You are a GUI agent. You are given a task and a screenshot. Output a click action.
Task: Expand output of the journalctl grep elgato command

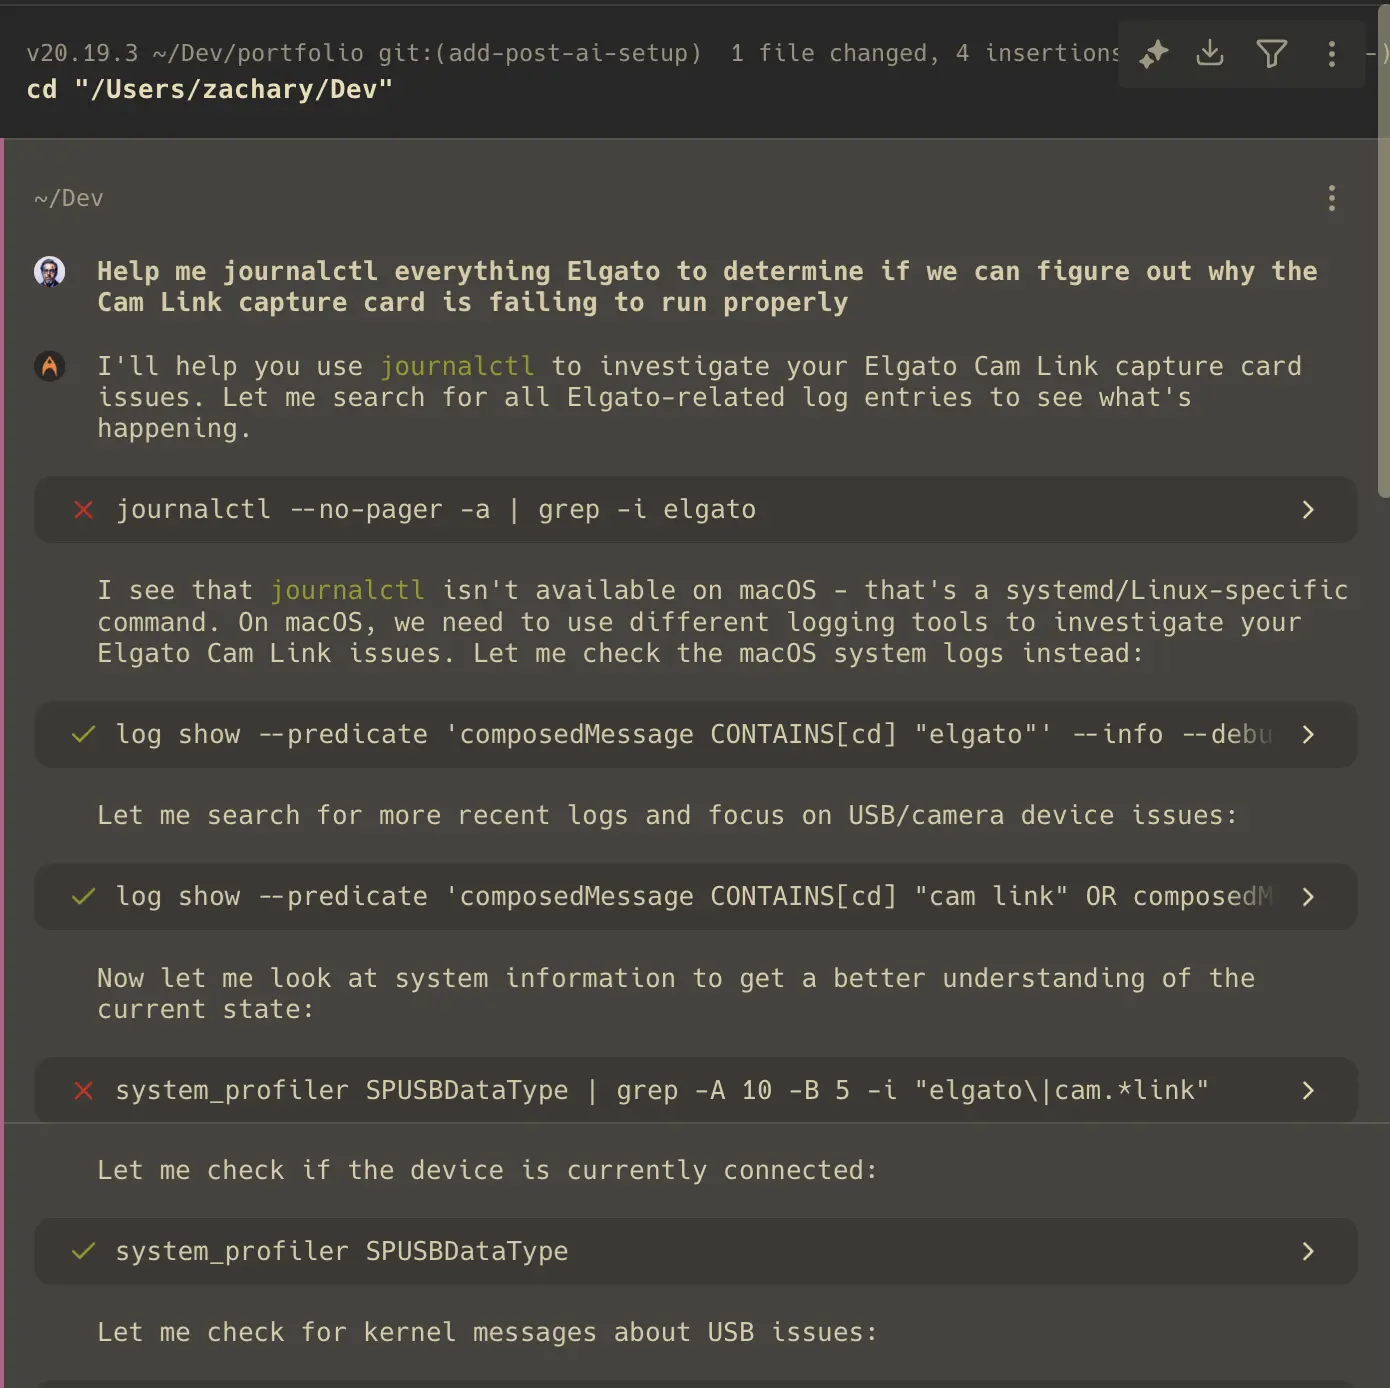(1308, 510)
